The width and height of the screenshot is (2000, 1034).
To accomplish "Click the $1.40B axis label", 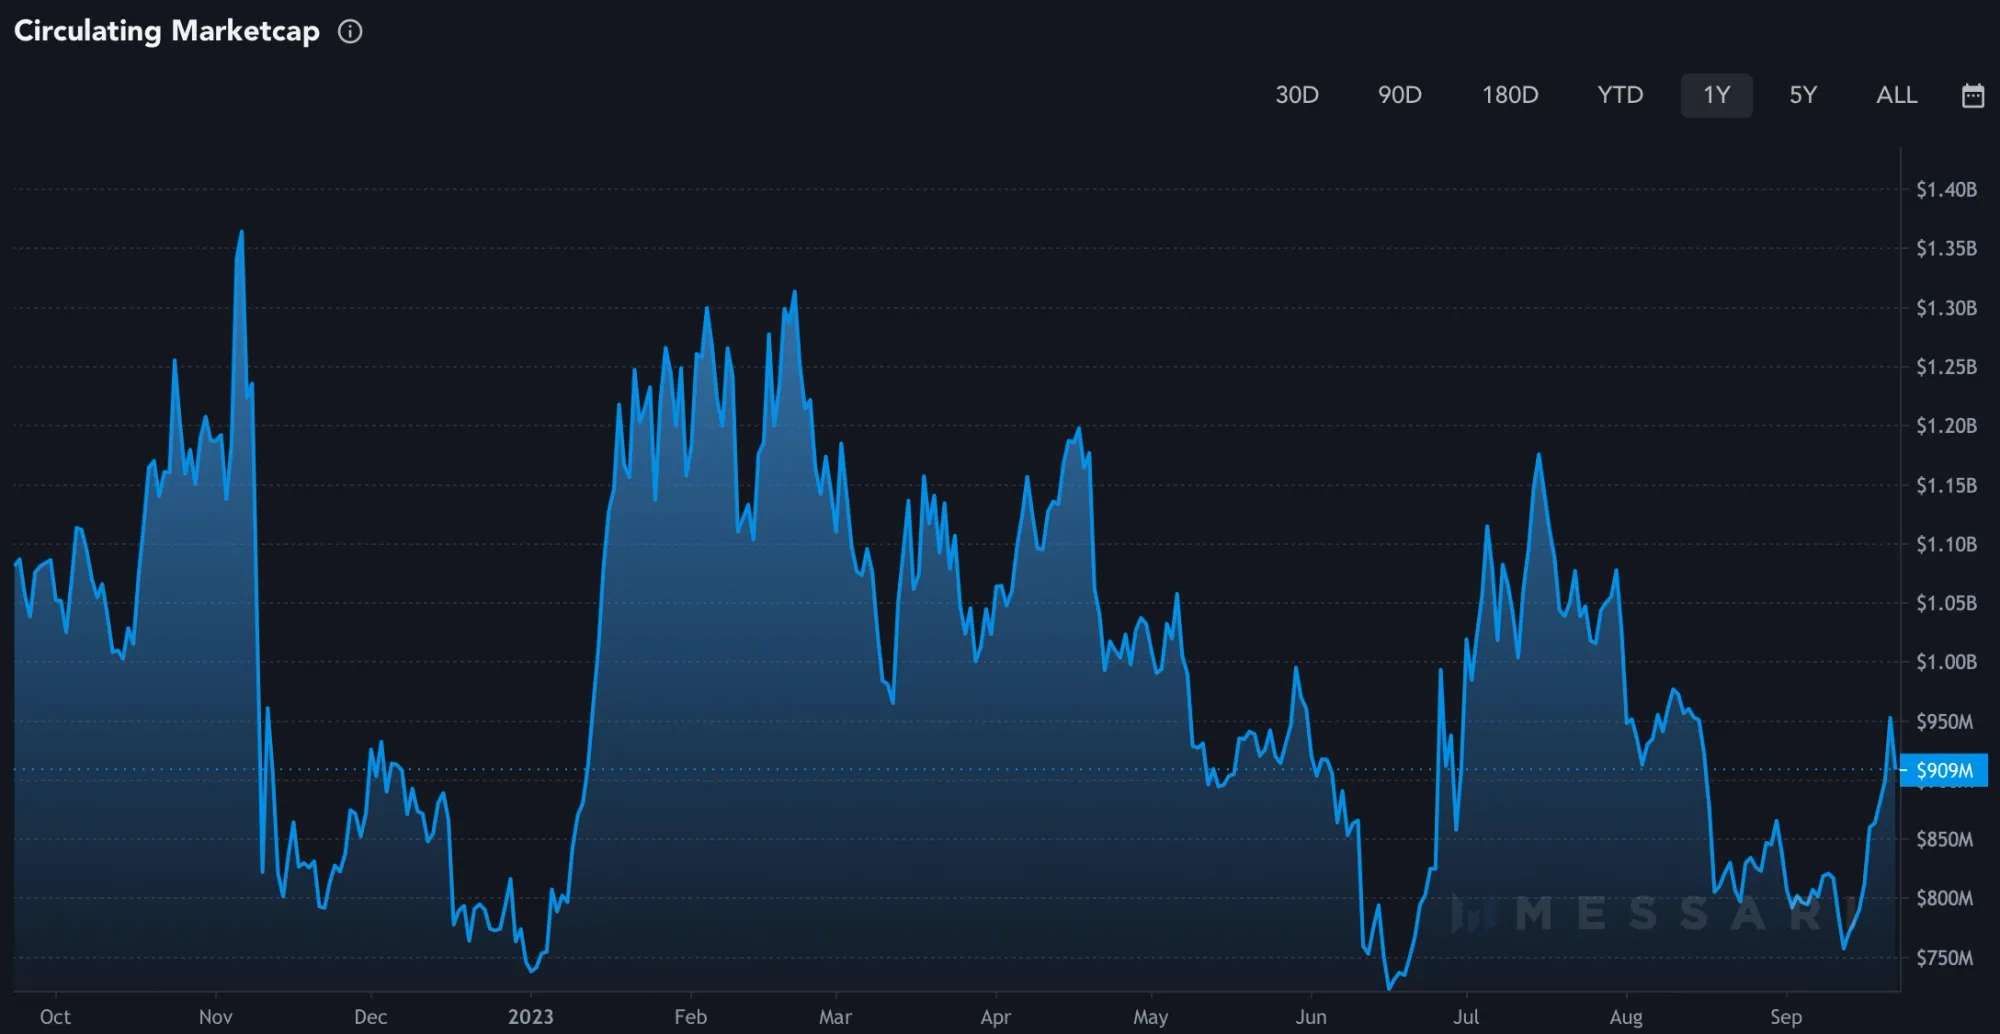I will [x=1946, y=190].
